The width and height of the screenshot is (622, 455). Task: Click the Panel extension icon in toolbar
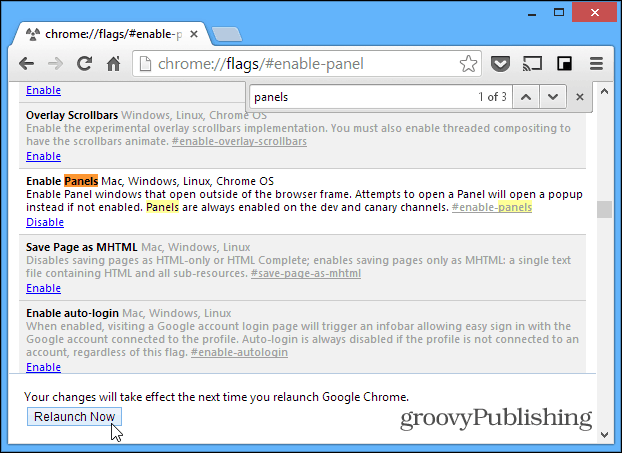564,63
